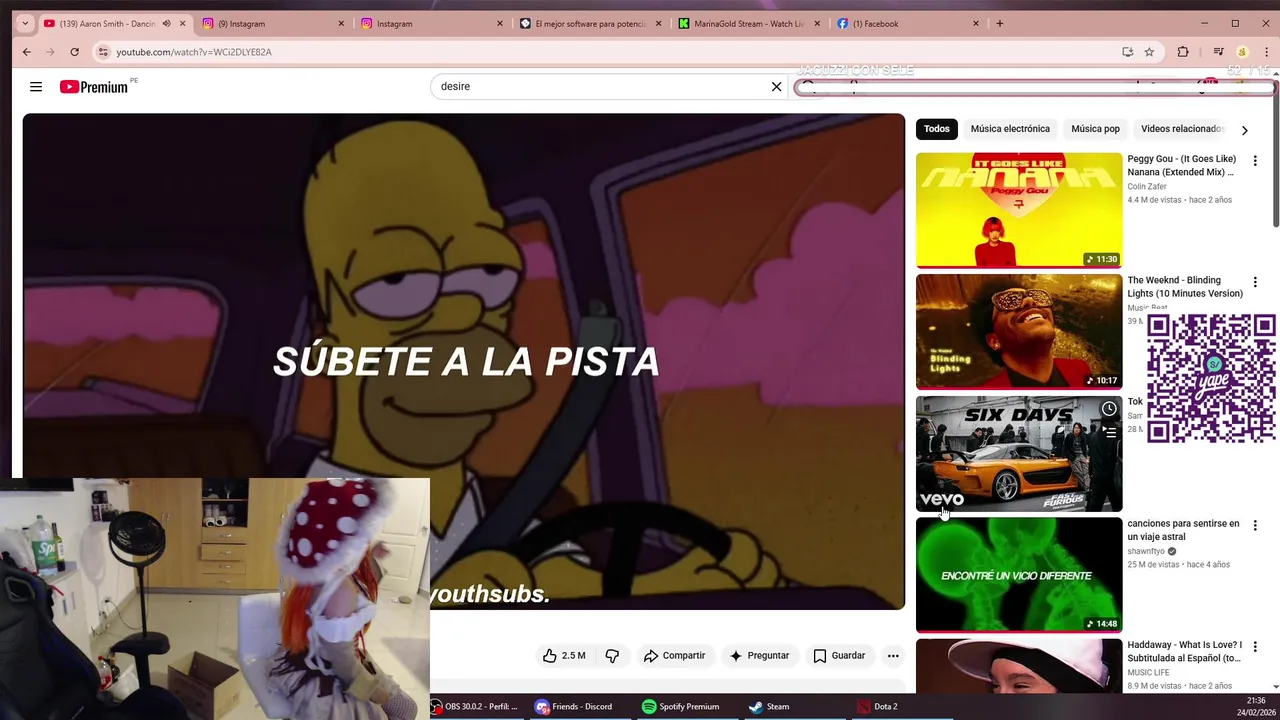This screenshot has width=1280, height=720.
Task: Reload the YouTube page
Action: (x=74, y=52)
